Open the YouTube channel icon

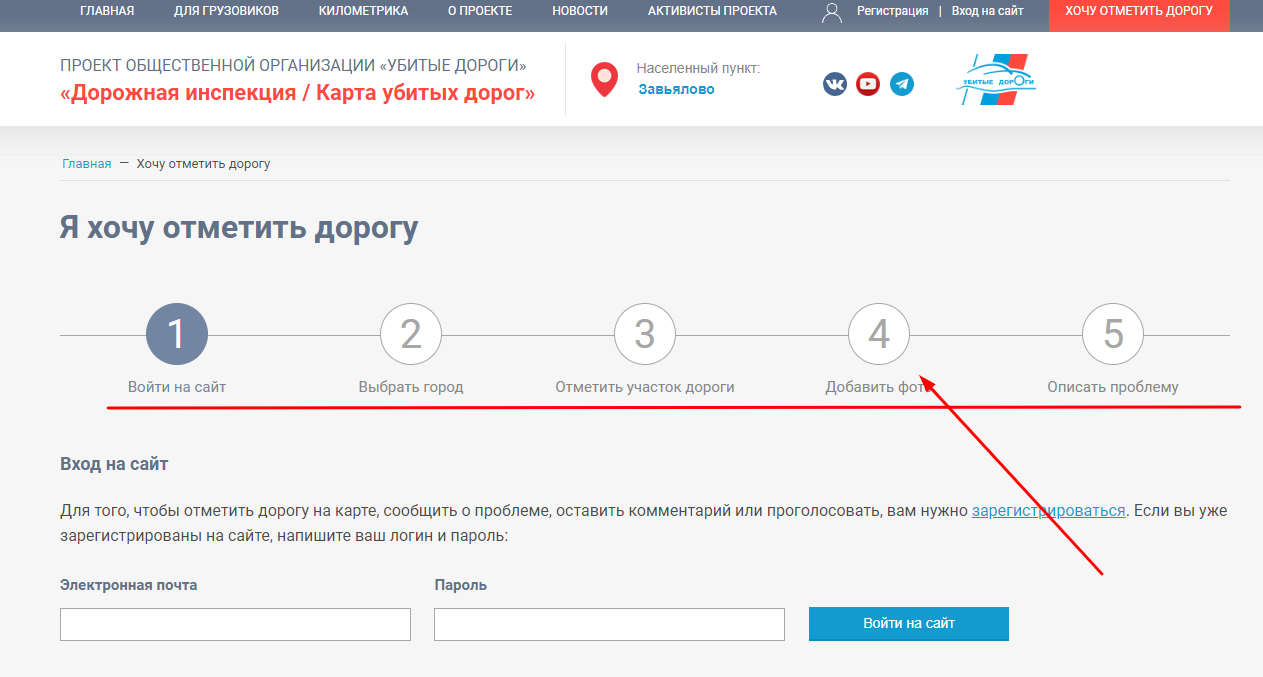pyautogui.click(x=868, y=84)
